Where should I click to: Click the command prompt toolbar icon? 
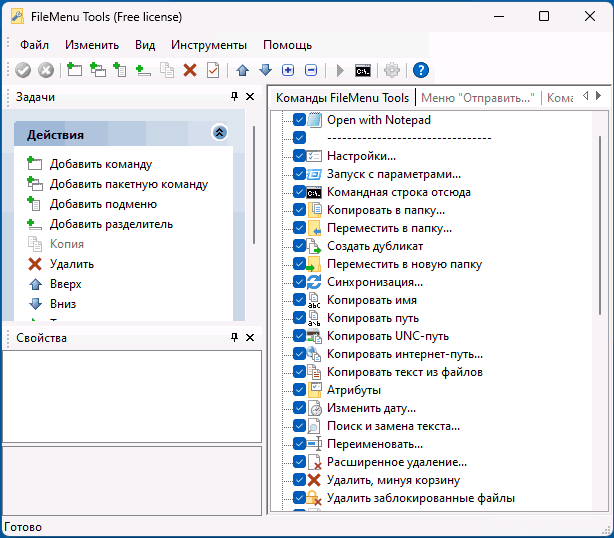[363, 71]
